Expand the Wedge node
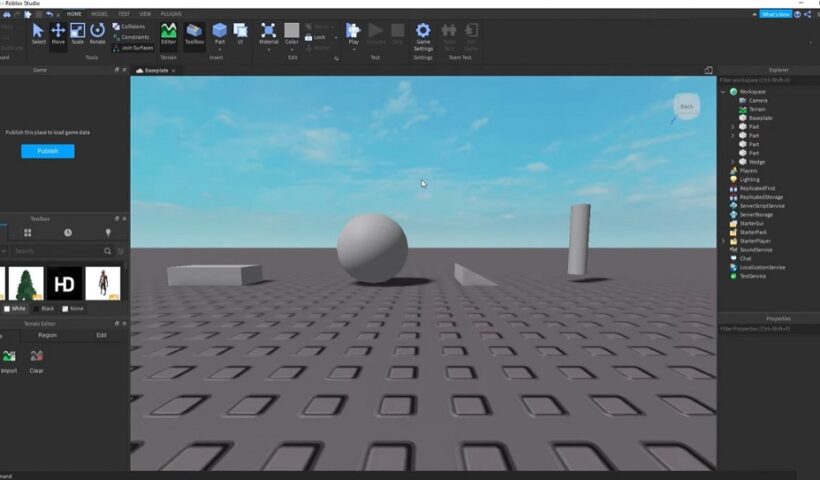 (x=732, y=162)
